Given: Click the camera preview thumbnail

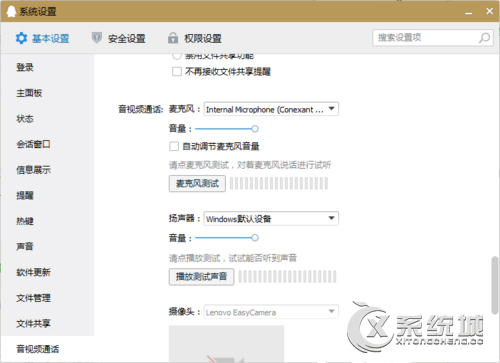Looking at the screenshot, I should (x=226, y=344).
